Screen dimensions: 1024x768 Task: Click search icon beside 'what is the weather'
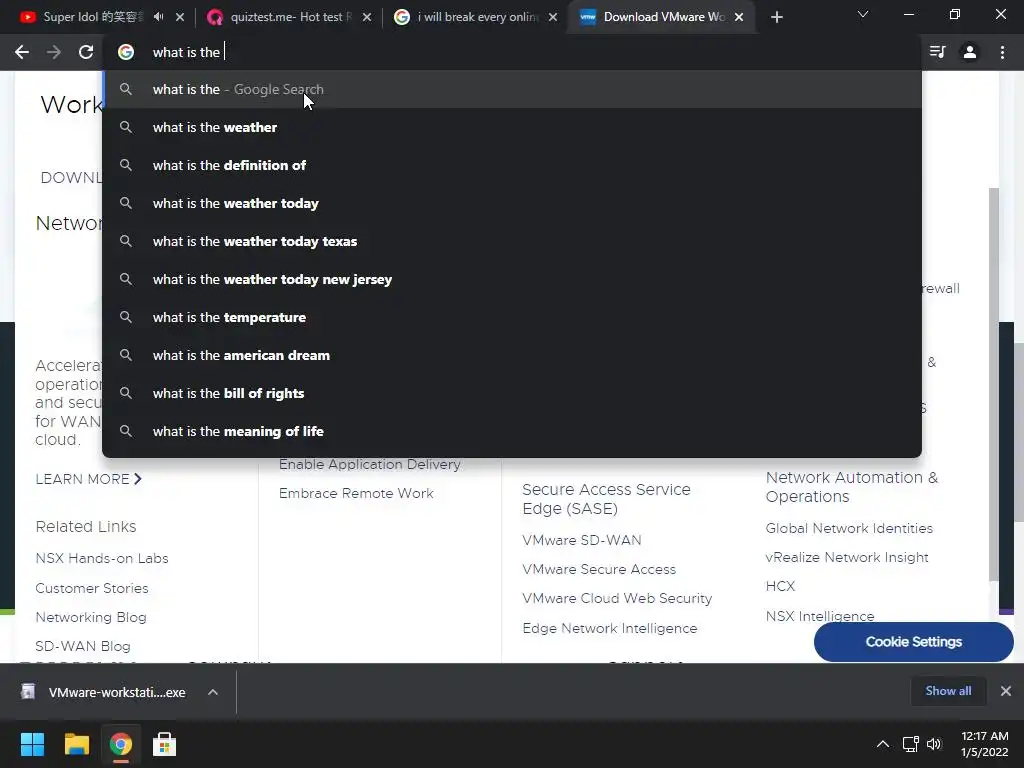click(x=126, y=127)
